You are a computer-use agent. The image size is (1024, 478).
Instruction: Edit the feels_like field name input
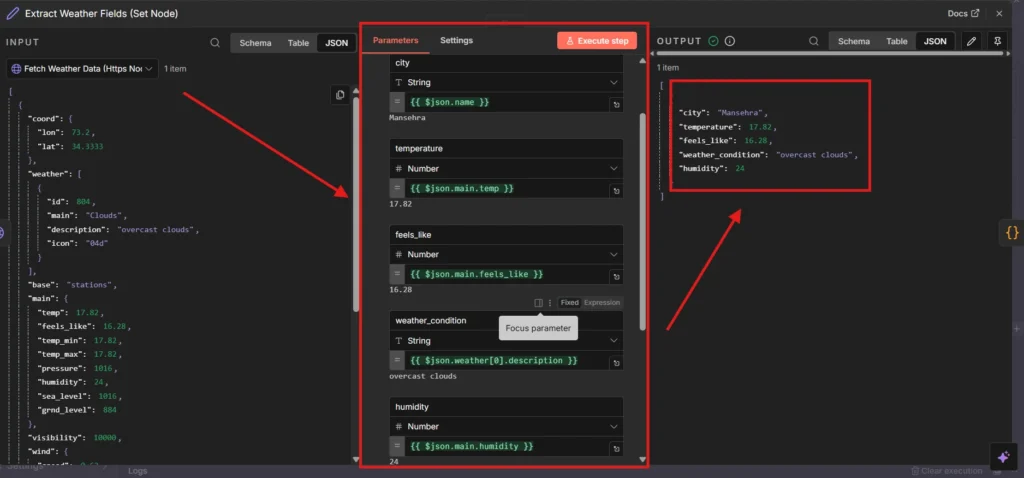pos(506,234)
